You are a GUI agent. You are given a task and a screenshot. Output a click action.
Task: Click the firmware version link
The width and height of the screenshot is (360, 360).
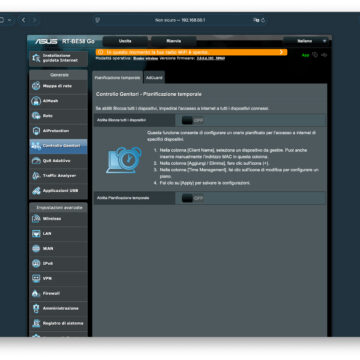(x=210, y=58)
